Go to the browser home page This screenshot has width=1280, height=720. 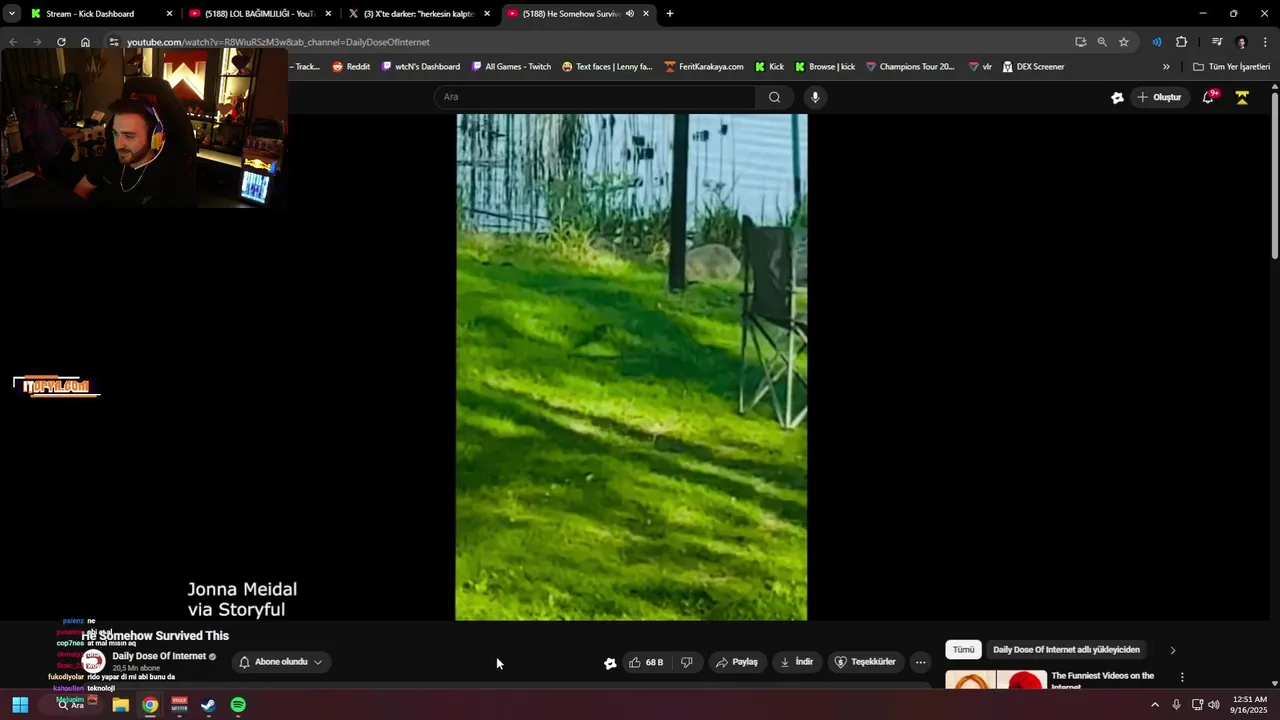85,42
